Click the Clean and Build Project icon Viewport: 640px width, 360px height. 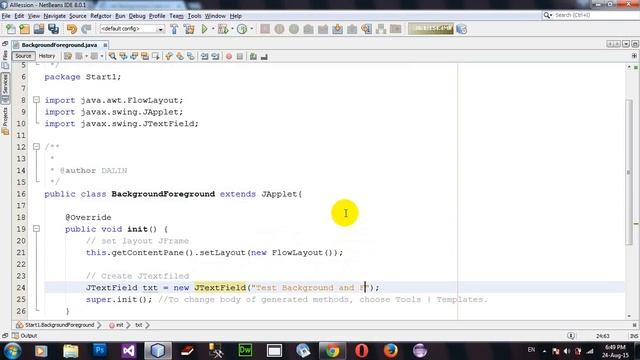coord(189,29)
